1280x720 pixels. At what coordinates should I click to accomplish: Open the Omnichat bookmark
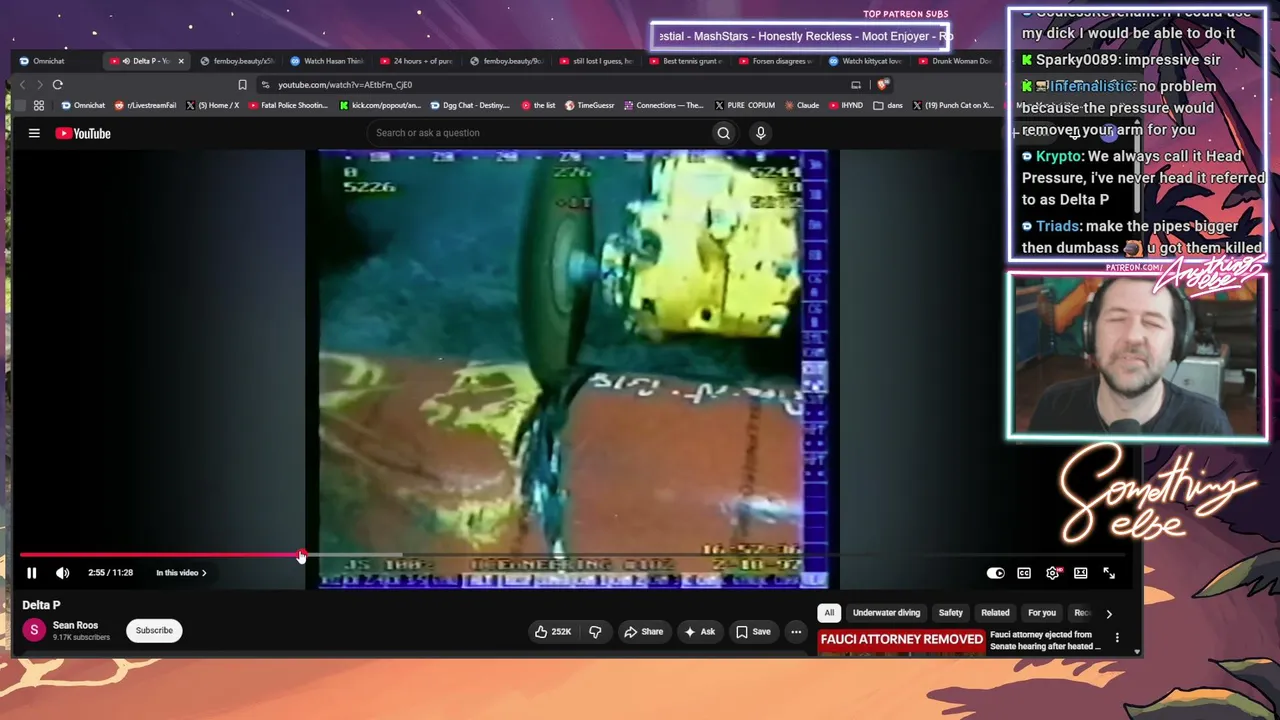(x=83, y=105)
